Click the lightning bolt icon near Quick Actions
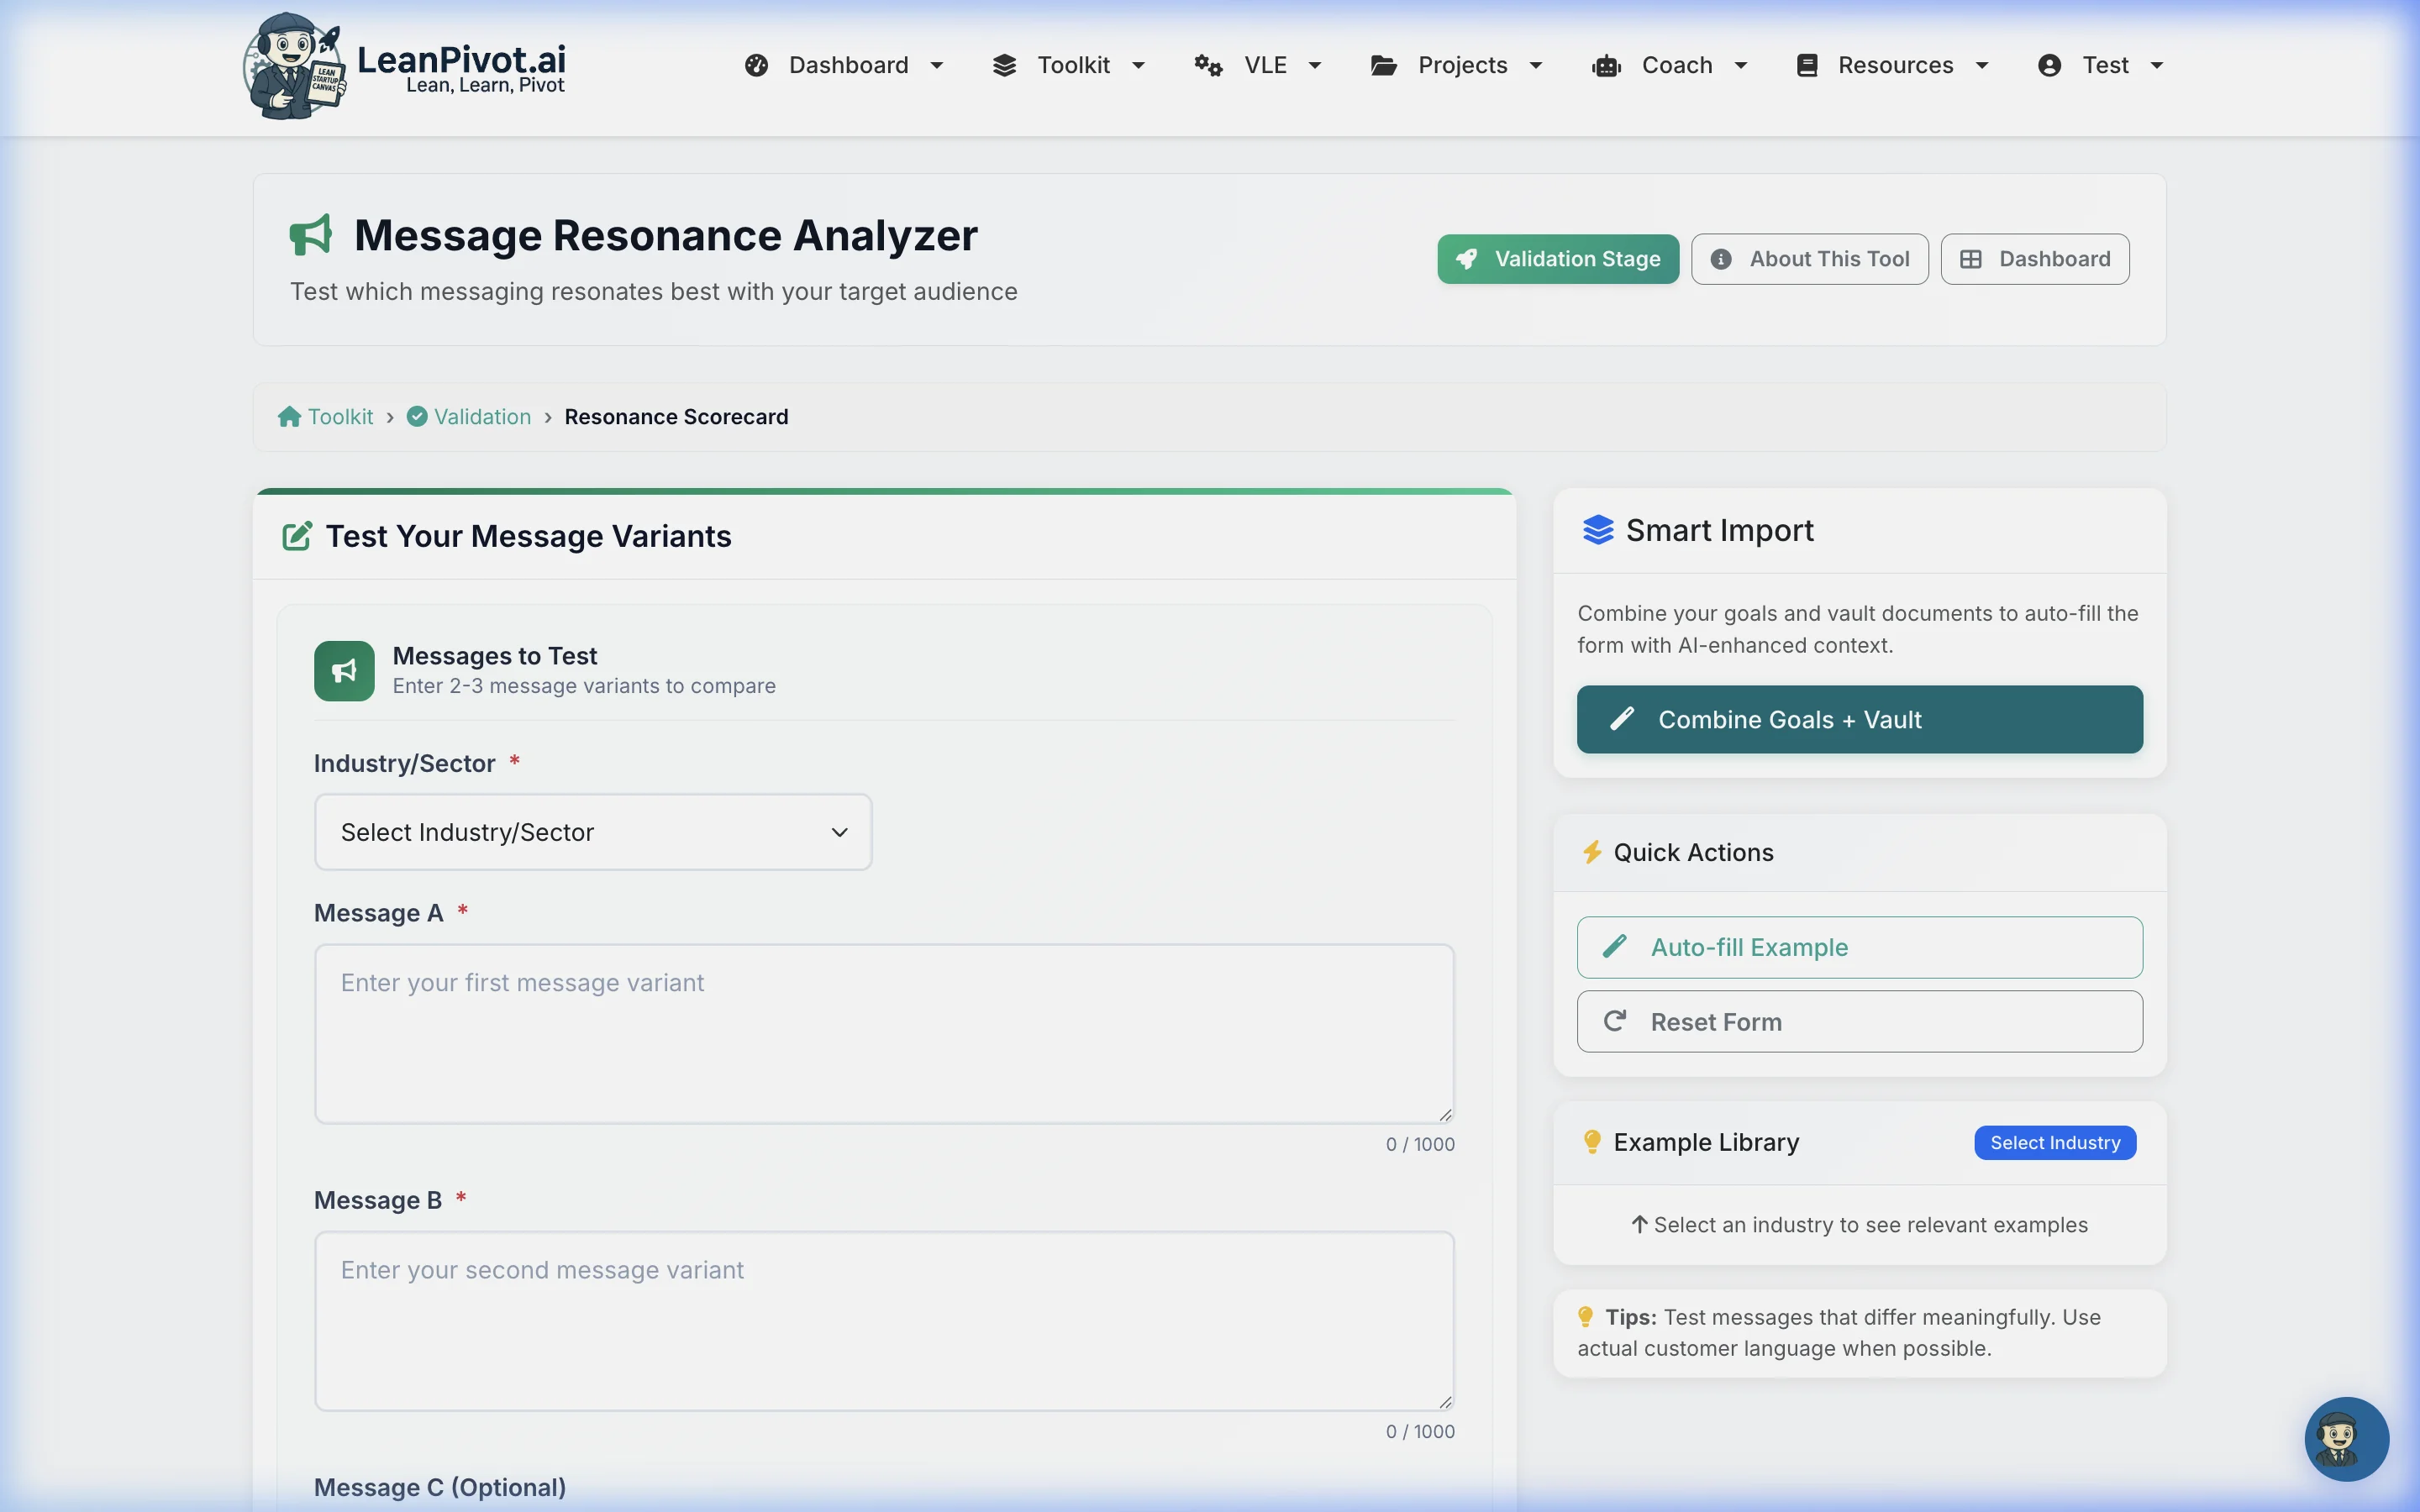The height and width of the screenshot is (1512, 2420). click(x=1593, y=851)
